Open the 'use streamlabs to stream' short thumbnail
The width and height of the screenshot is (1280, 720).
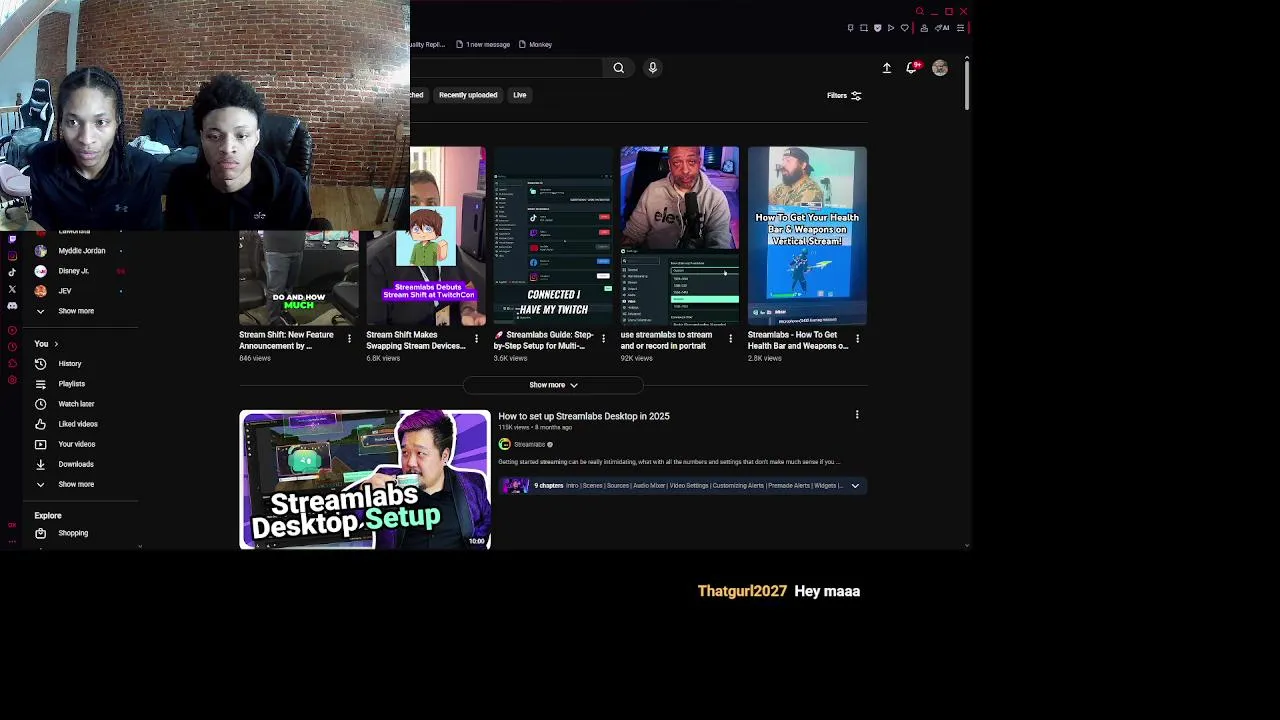click(x=680, y=236)
